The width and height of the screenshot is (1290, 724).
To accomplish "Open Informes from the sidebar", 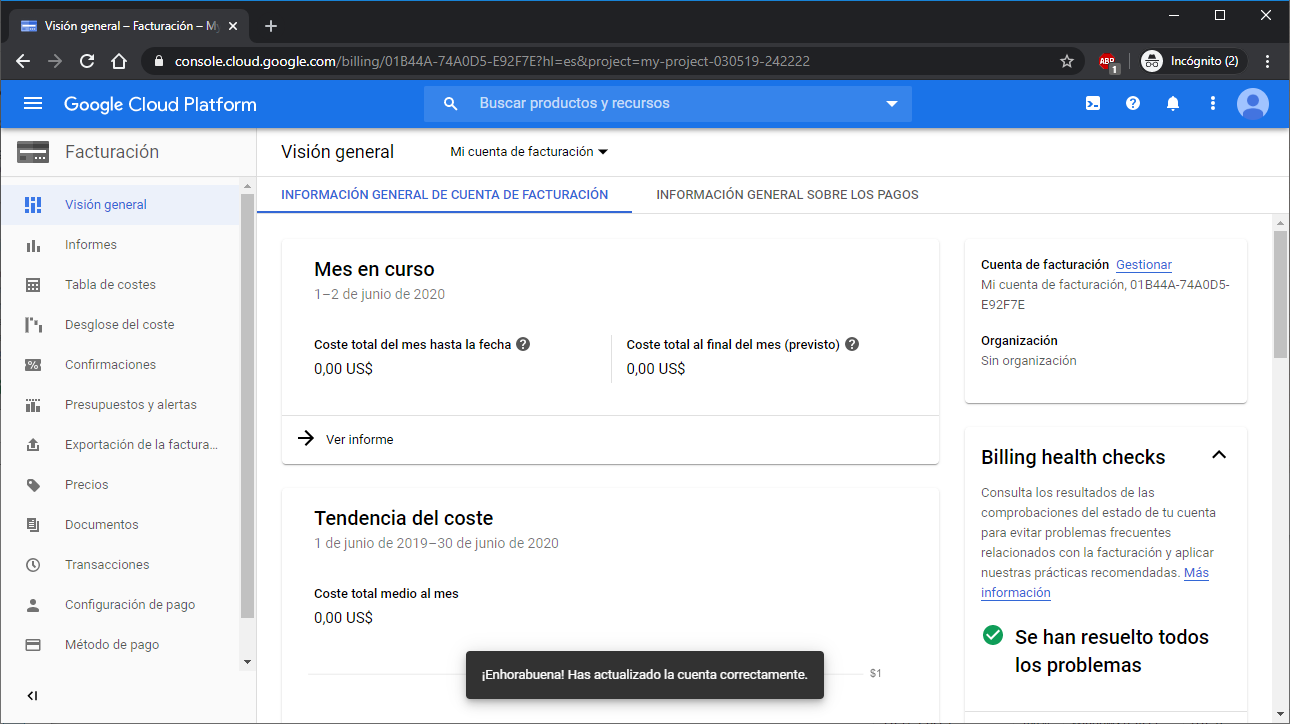I will 90,245.
